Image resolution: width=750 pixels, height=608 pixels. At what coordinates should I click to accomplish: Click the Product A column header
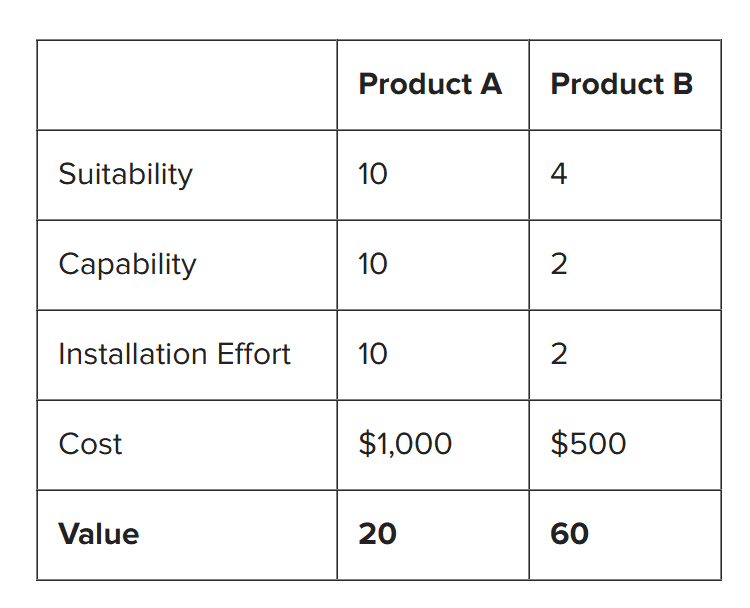coord(430,85)
